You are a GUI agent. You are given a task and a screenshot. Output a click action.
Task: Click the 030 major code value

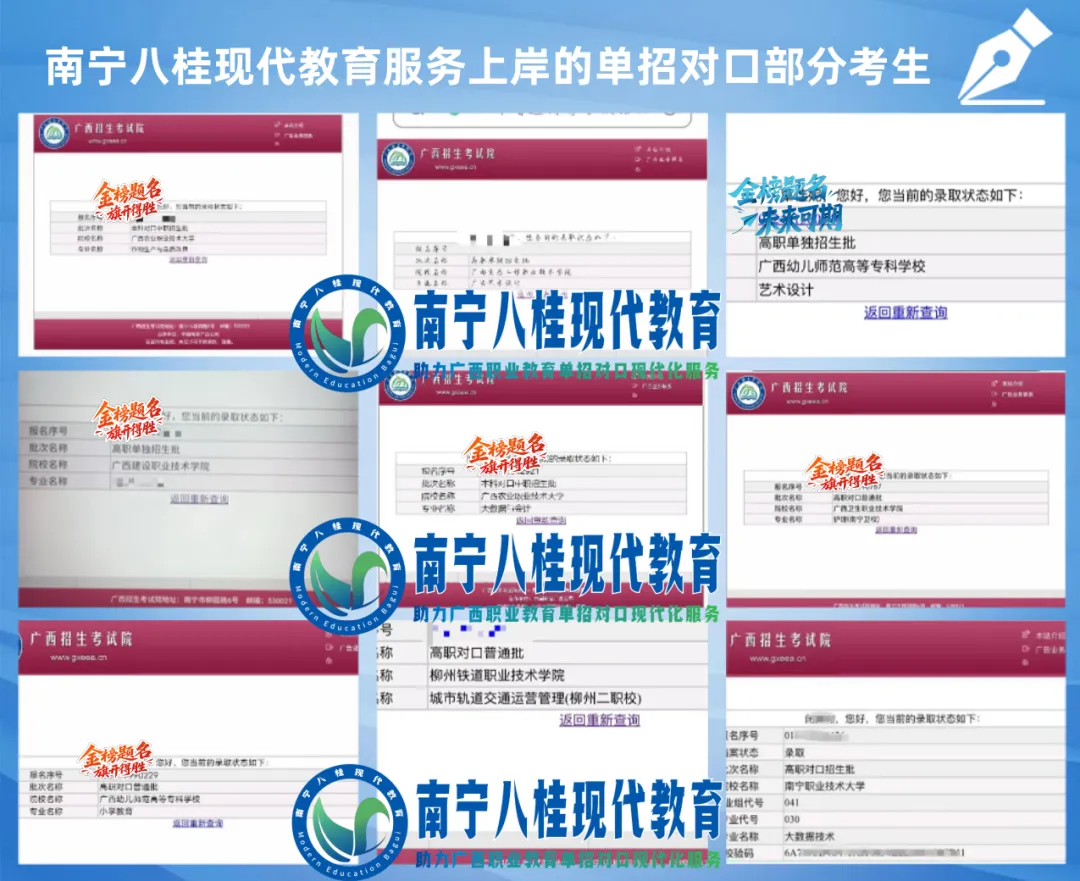(x=792, y=820)
